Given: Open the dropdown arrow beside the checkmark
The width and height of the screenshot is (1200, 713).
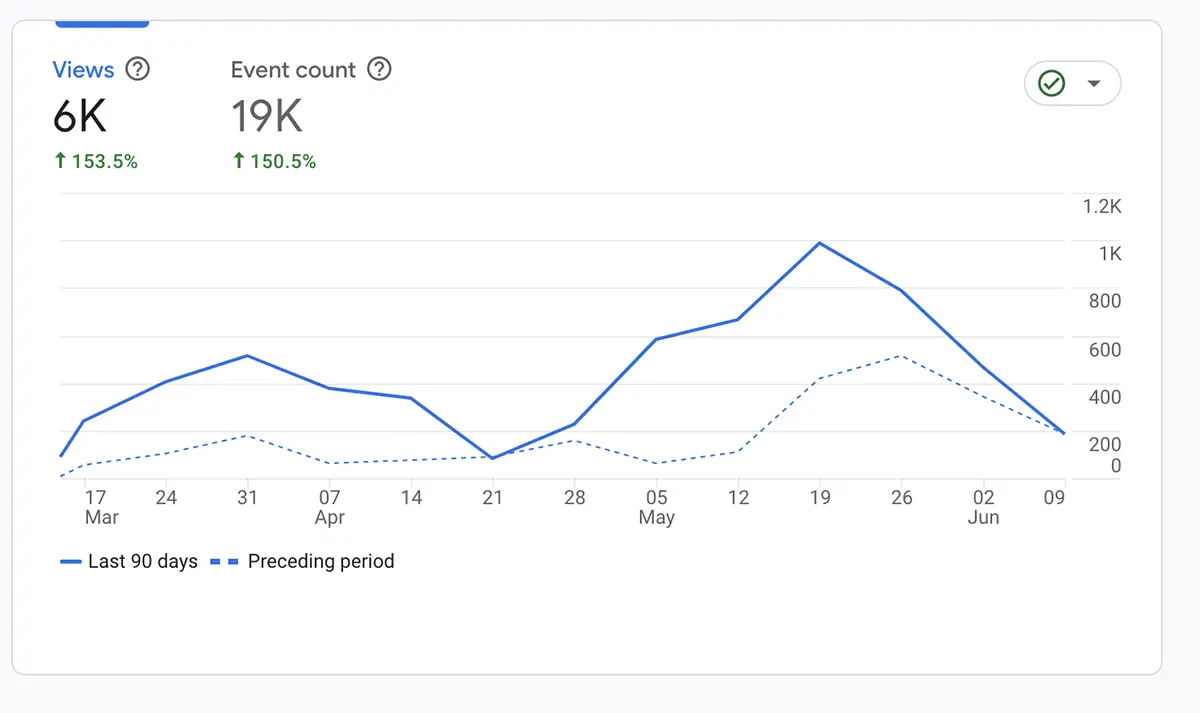Looking at the screenshot, I should pos(1094,84).
